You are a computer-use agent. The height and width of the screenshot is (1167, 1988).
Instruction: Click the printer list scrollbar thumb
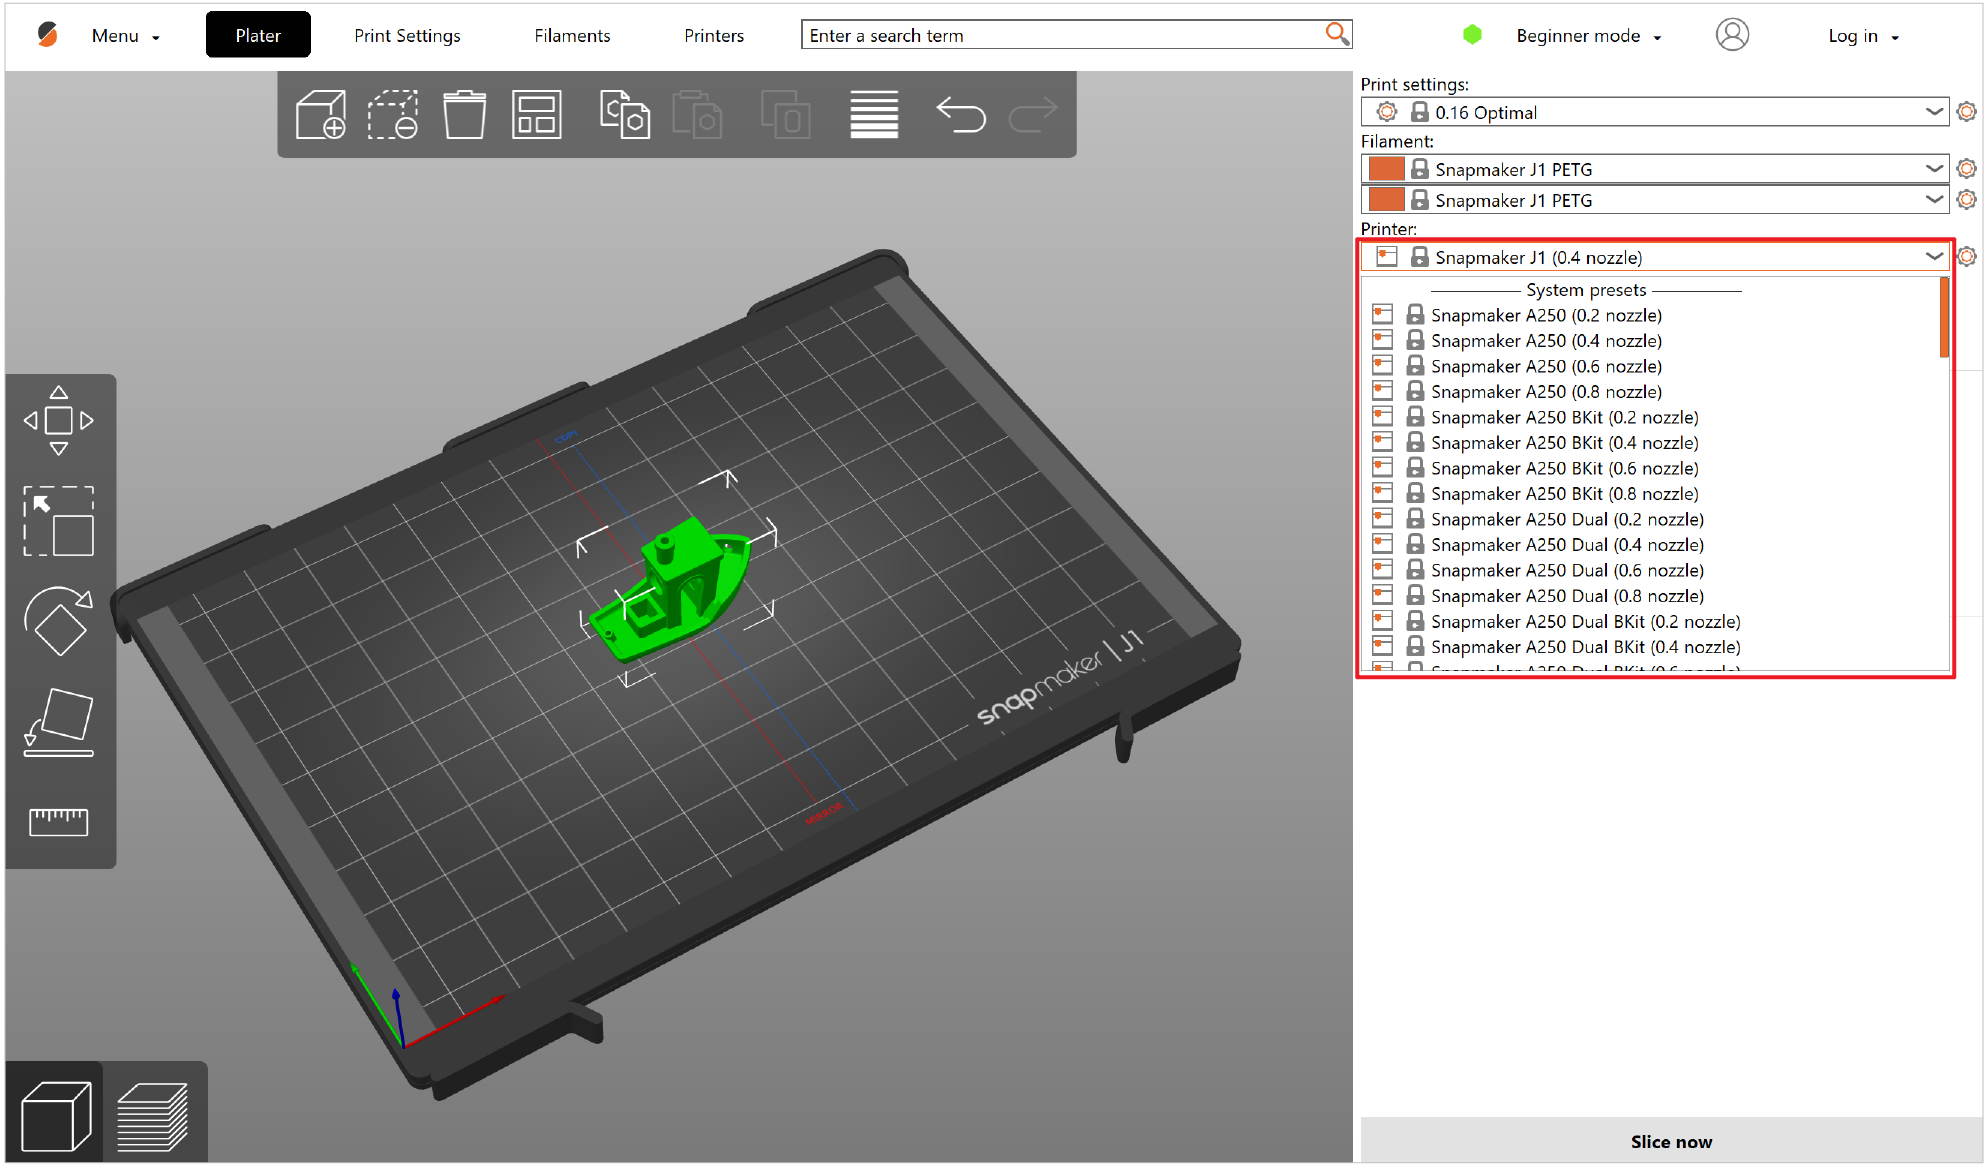point(1944,317)
